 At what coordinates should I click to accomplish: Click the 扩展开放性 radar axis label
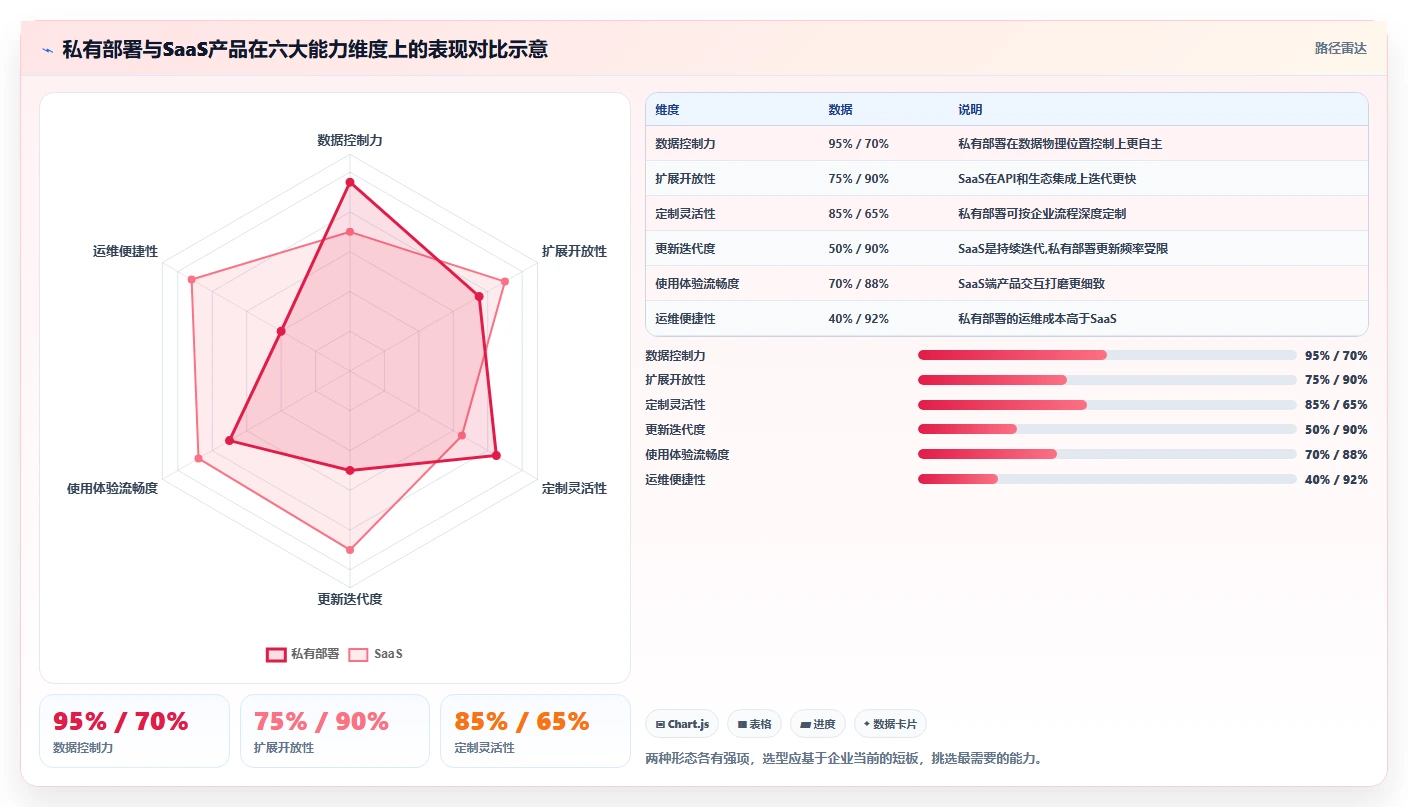[574, 251]
